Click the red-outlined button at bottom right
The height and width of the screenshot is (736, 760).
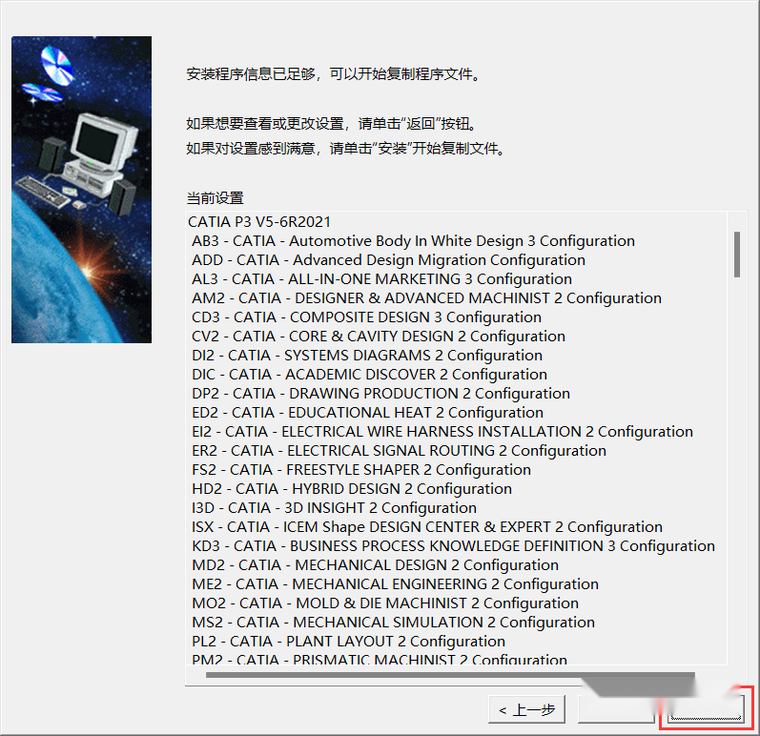(x=707, y=709)
